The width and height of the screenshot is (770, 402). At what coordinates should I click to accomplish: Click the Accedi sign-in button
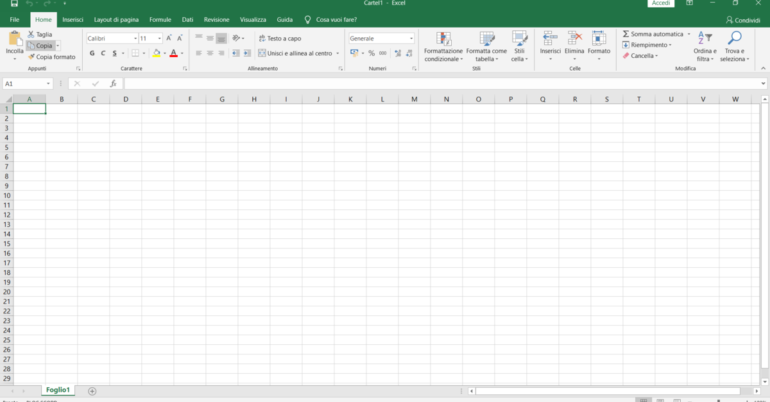click(661, 4)
